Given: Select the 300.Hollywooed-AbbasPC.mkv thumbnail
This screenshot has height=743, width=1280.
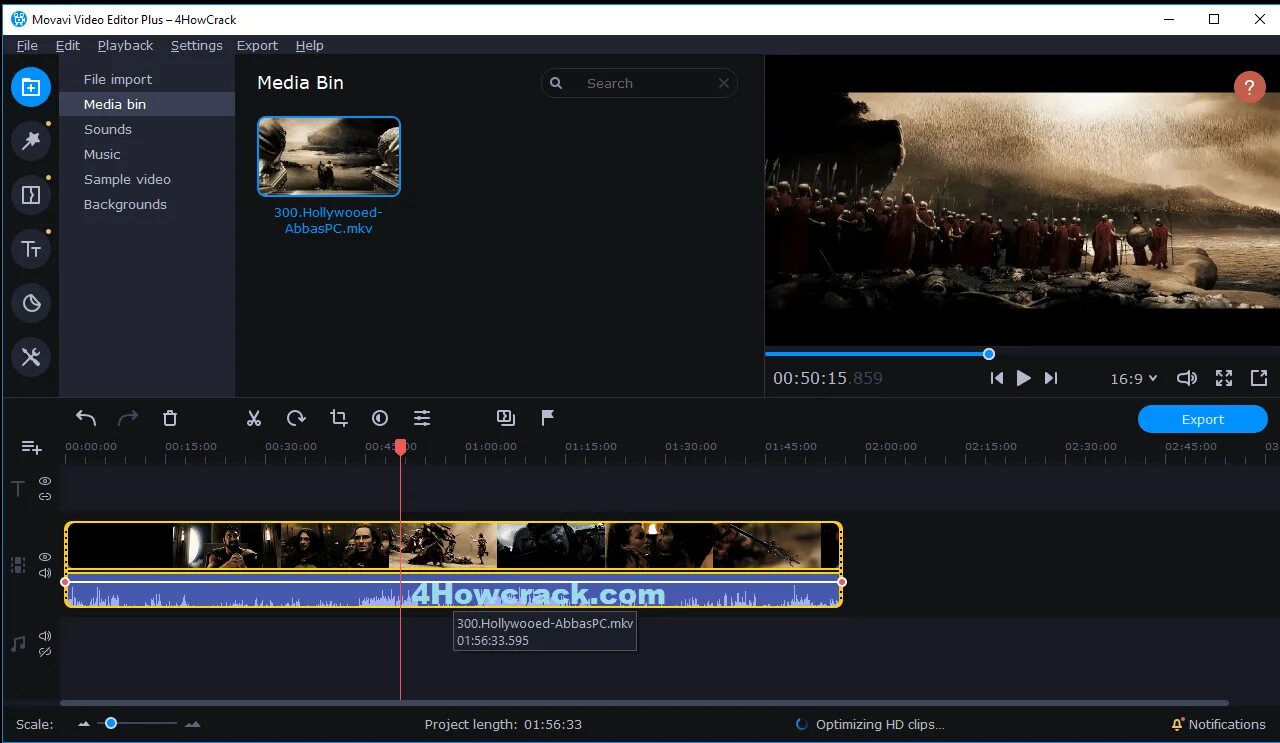Looking at the screenshot, I should click(x=329, y=156).
